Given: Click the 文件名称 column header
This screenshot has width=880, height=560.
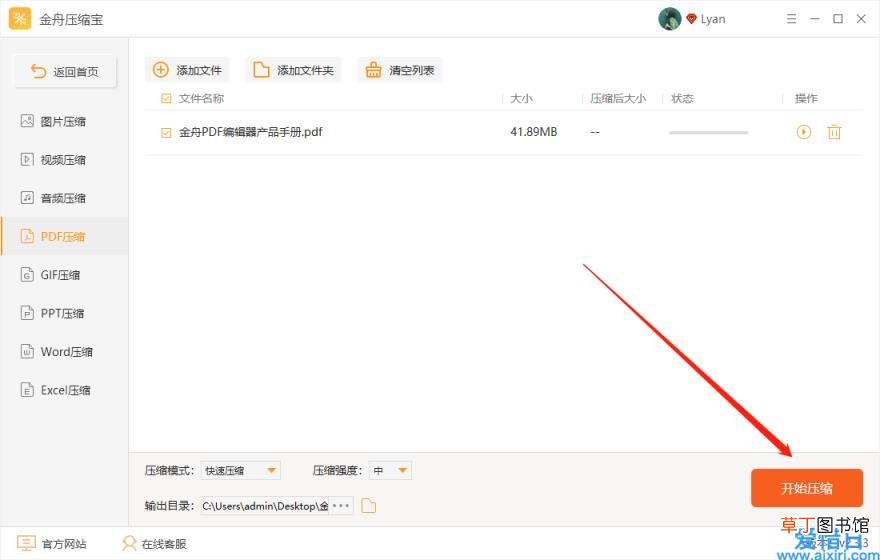Looking at the screenshot, I should [x=201, y=98].
